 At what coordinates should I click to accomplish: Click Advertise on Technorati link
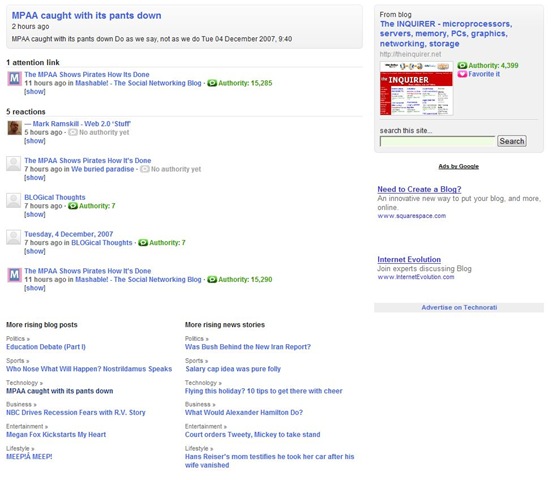(x=459, y=308)
